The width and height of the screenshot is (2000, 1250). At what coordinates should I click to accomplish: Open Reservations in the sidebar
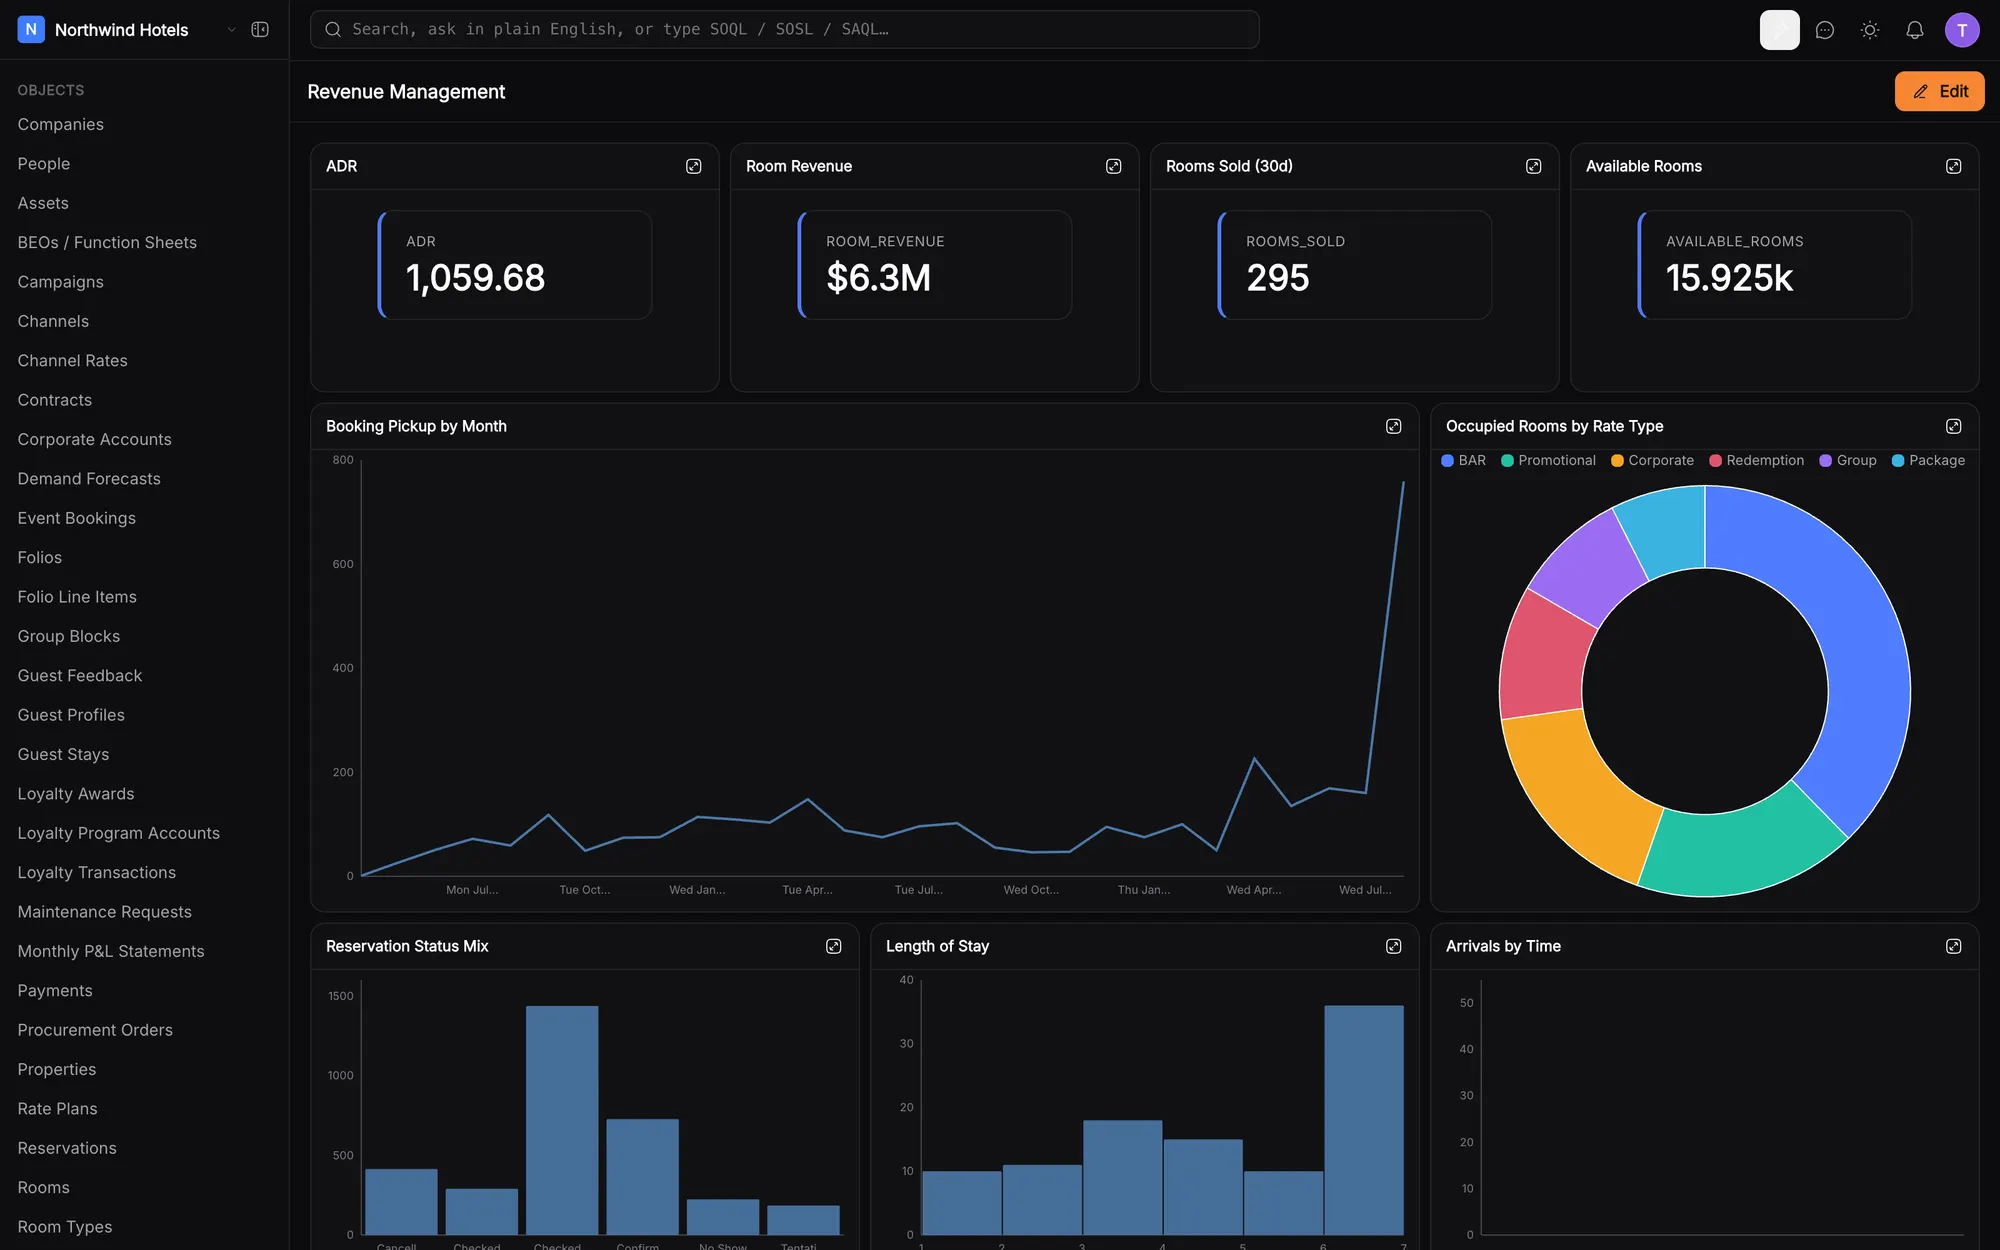click(x=67, y=1148)
